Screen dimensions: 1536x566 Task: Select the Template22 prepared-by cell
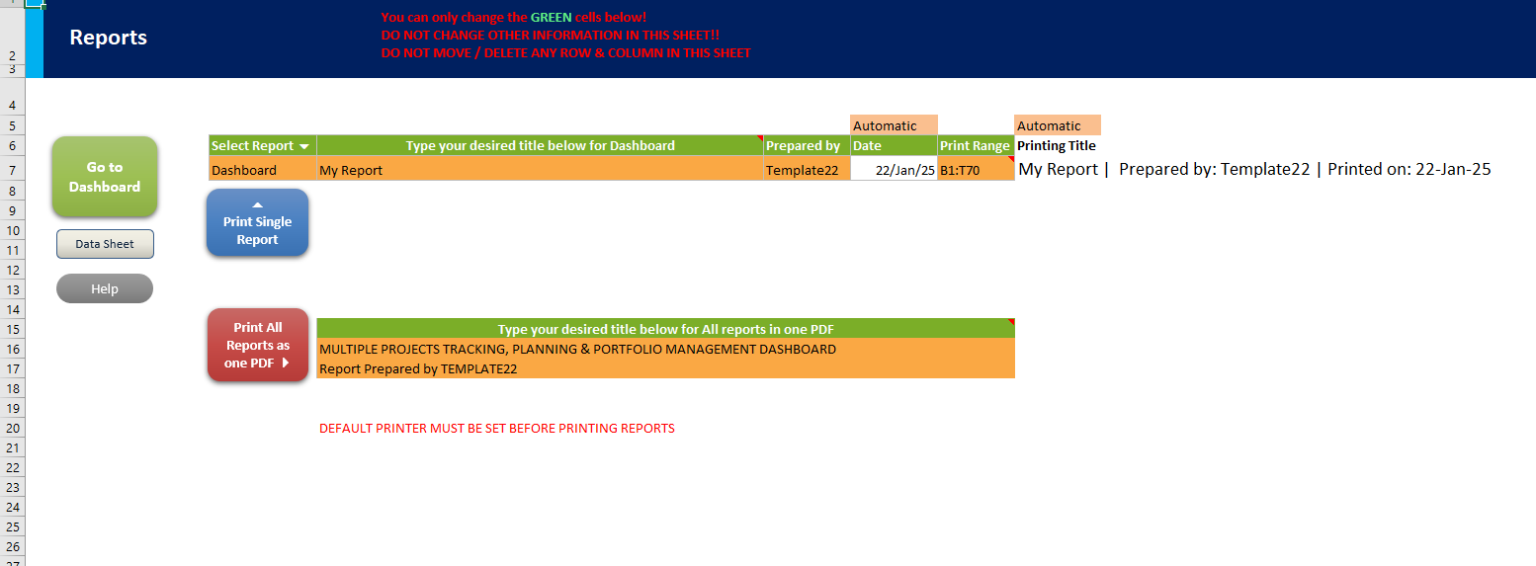point(806,170)
